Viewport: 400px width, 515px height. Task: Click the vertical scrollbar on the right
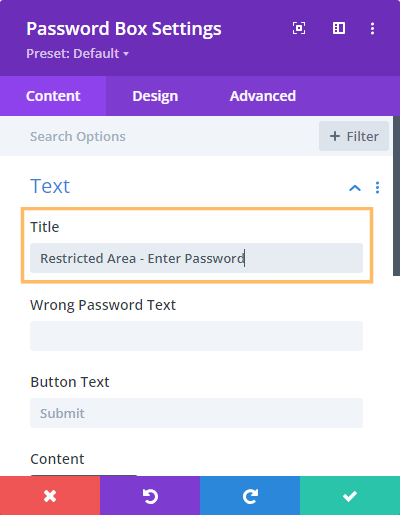(396, 196)
